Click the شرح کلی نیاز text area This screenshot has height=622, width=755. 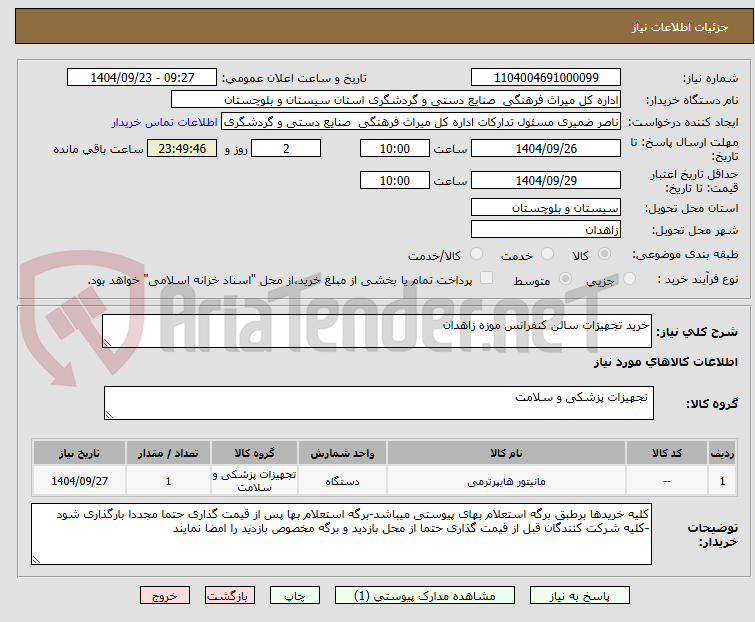tap(377, 331)
